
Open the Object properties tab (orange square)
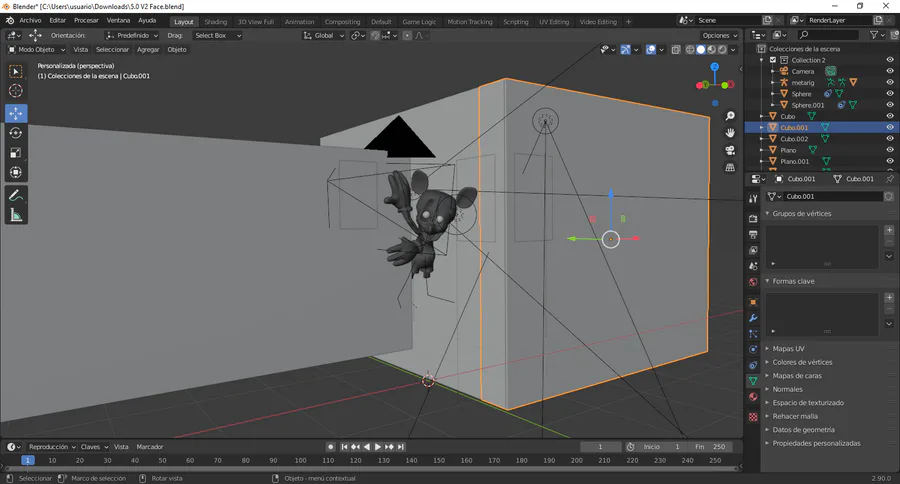pyautogui.click(x=753, y=302)
